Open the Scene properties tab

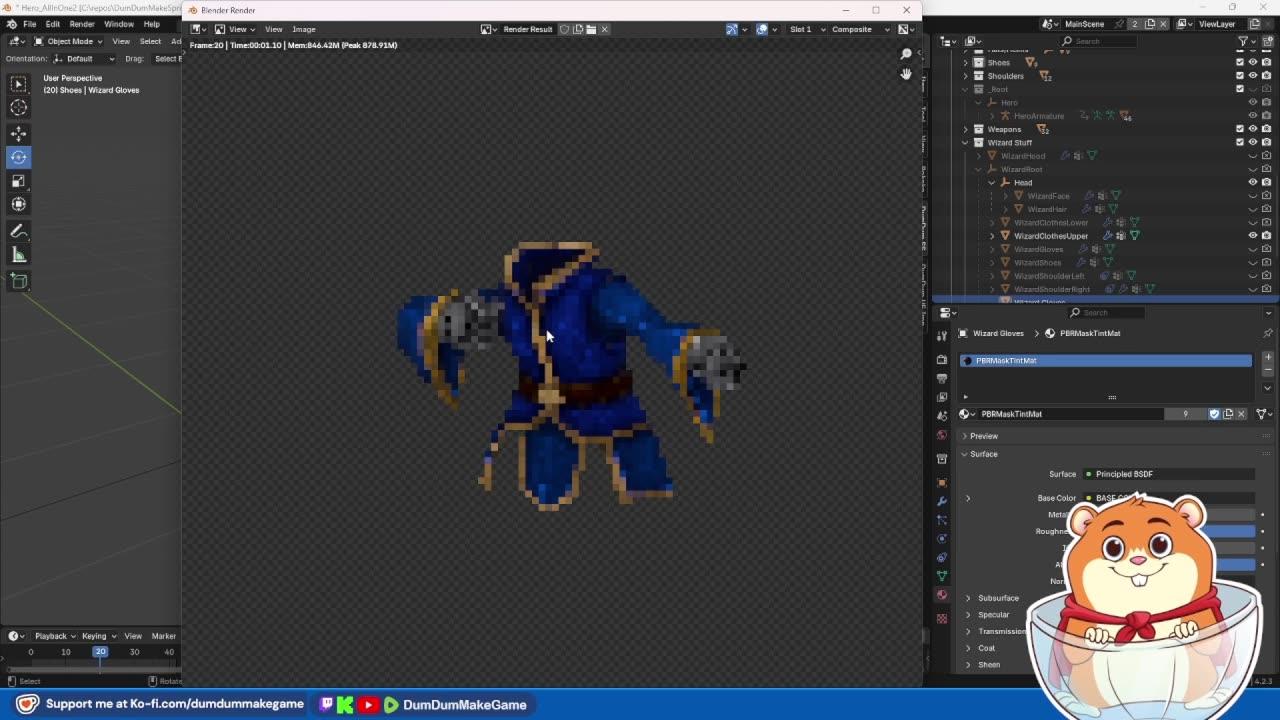tap(942, 416)
